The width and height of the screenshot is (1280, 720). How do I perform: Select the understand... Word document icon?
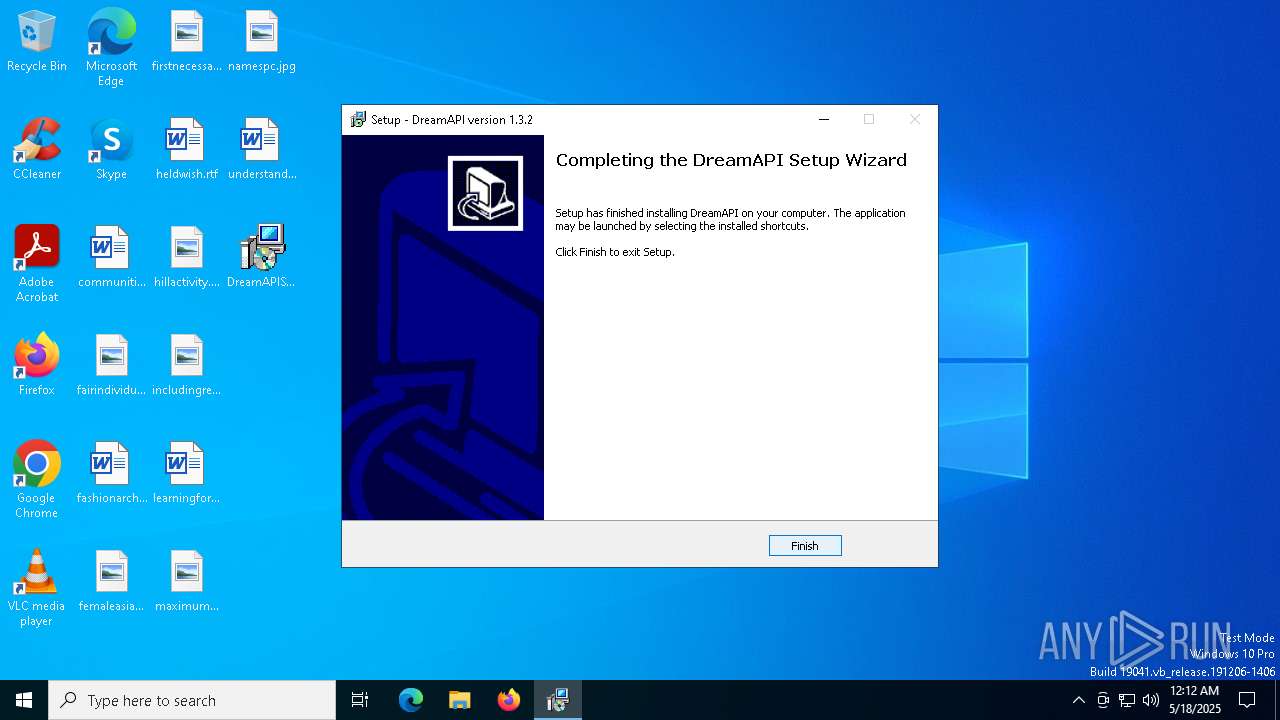[262, 150]
